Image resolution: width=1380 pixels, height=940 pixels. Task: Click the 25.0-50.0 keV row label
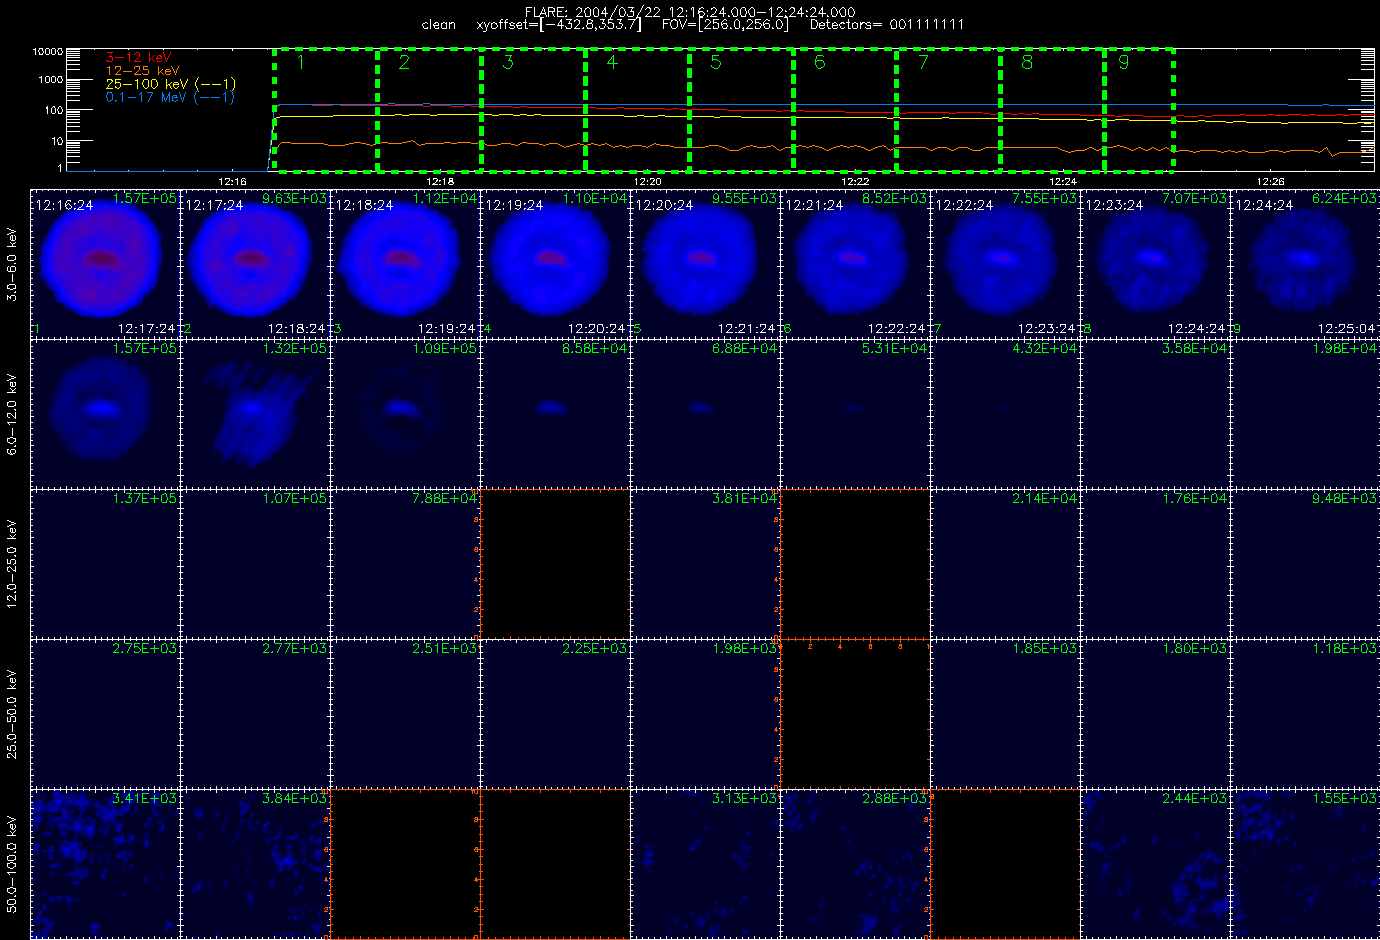coord(12,713)
